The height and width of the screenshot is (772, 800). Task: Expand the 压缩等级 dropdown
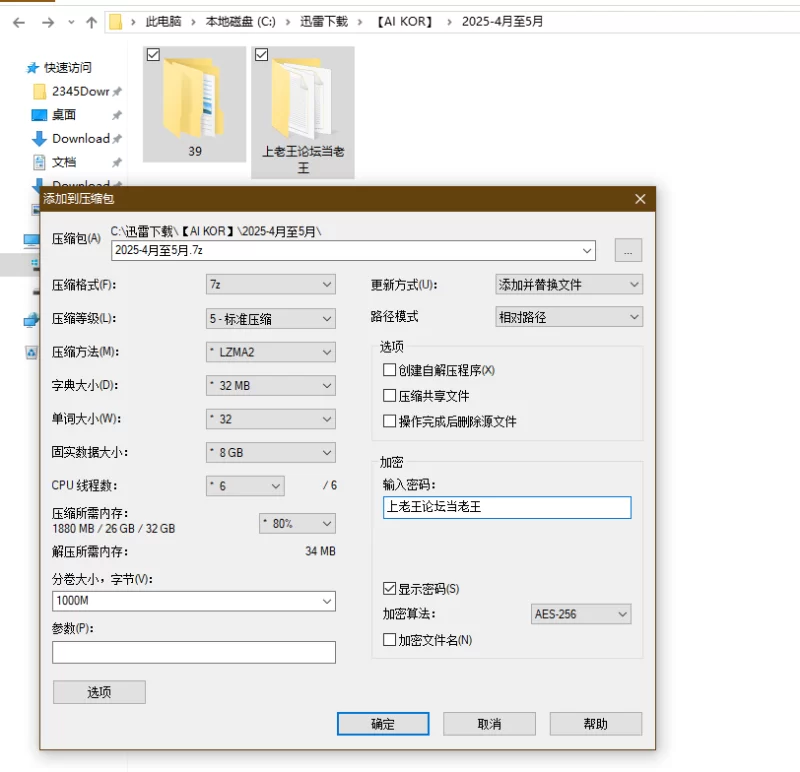coord(270,319)
